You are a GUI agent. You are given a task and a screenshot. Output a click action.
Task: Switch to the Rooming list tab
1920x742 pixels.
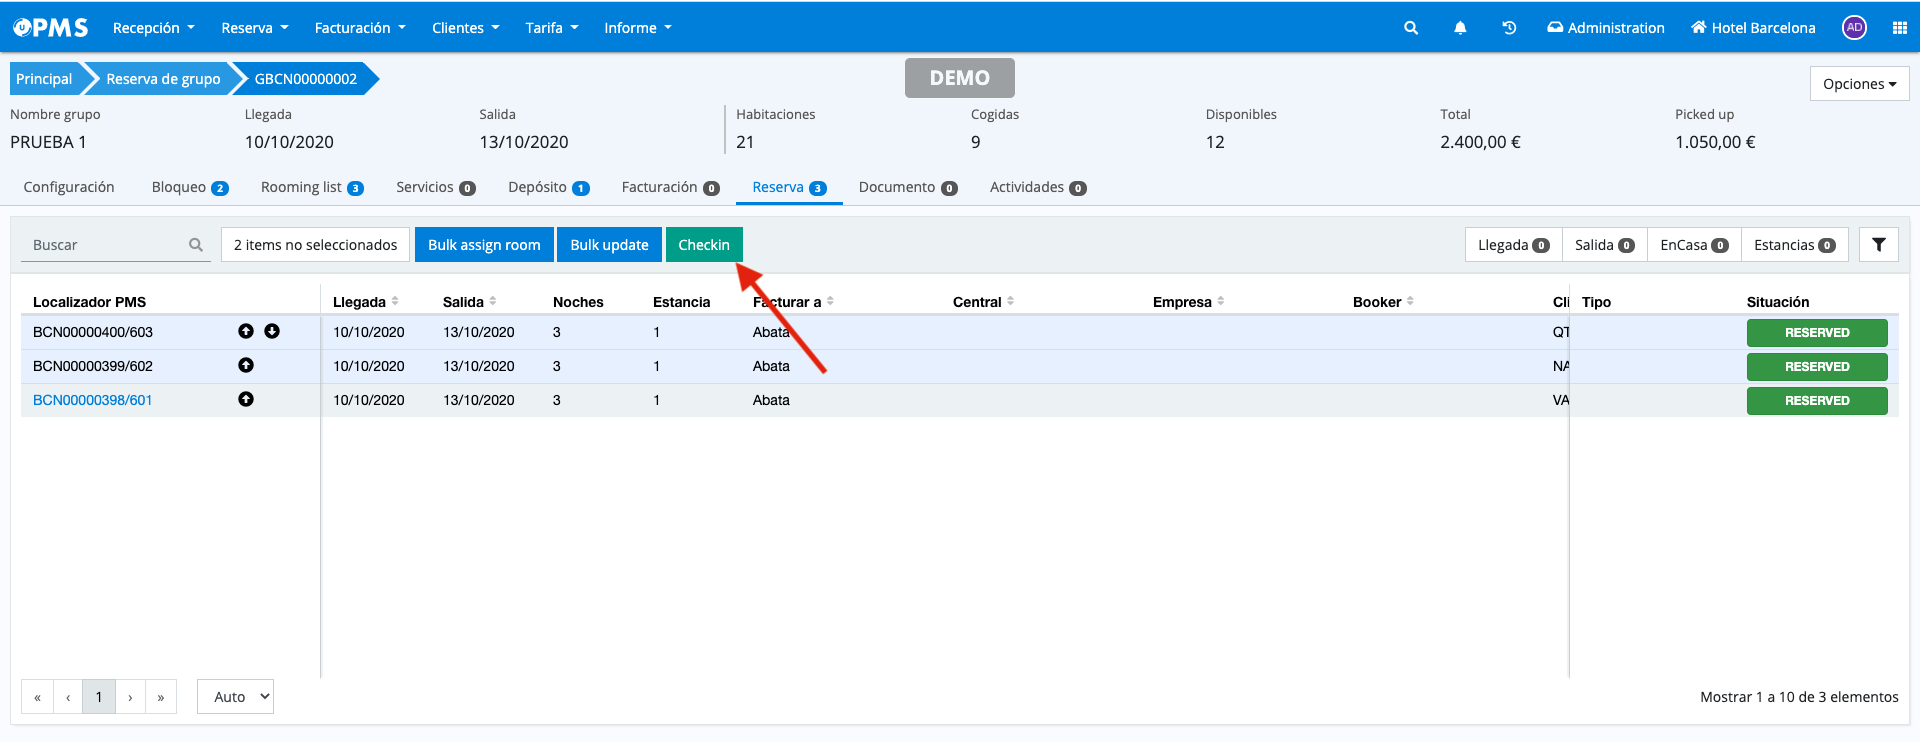(311, 187)
